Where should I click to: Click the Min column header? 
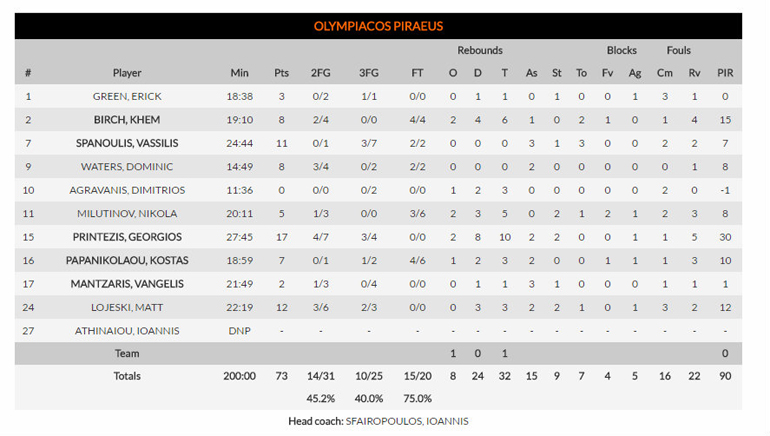(x=239, y=73)
